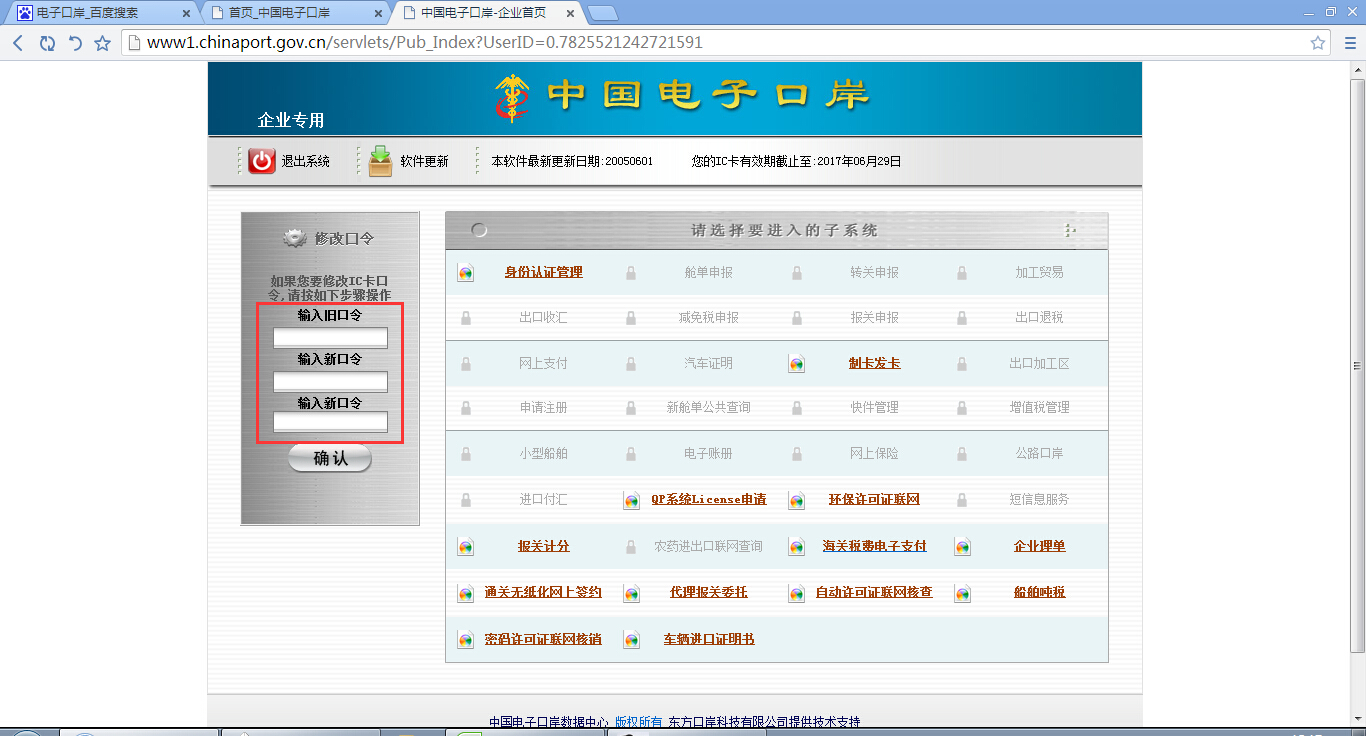1366x736 pixels.
Task: Click the icon beside 通关无纸化网上签约
Action: pos(465,593)
